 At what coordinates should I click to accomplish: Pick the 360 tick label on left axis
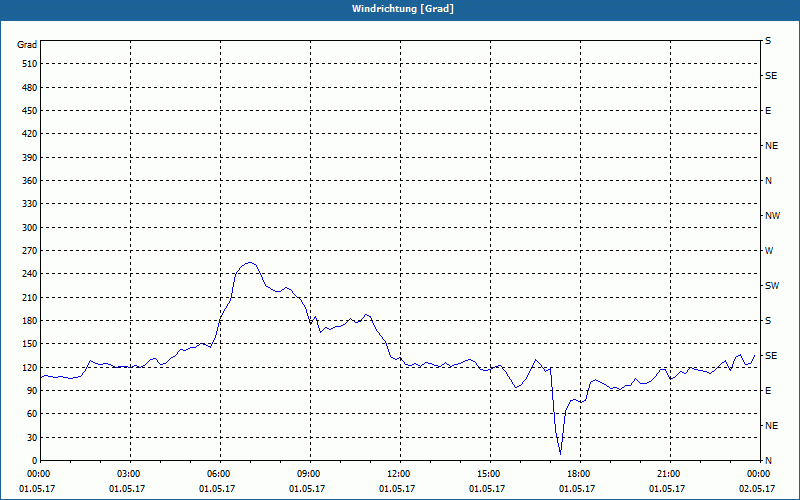tap(30, 181)
